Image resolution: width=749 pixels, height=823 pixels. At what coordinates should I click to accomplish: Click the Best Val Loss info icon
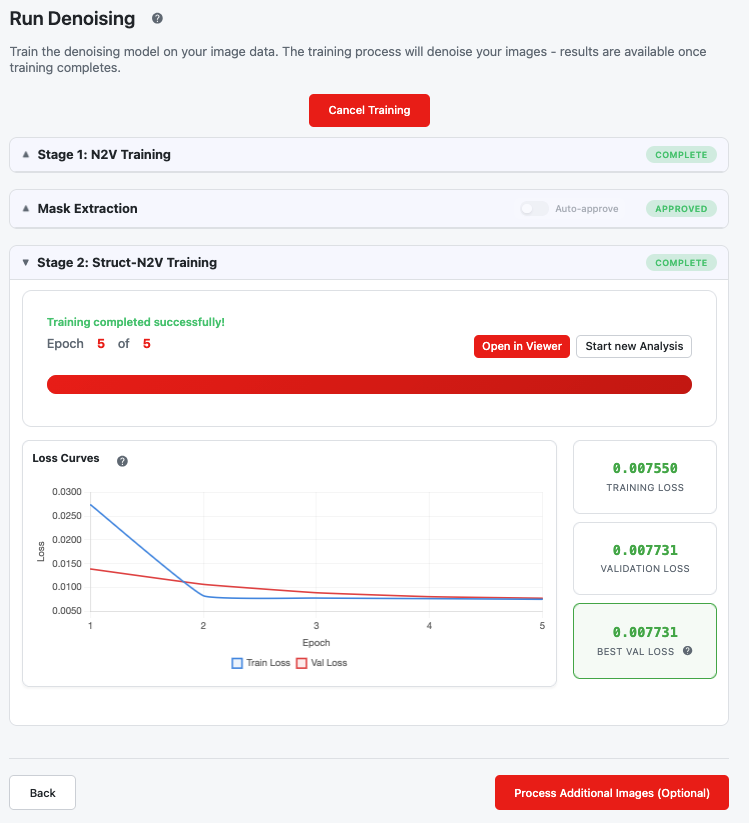[688, 651]
